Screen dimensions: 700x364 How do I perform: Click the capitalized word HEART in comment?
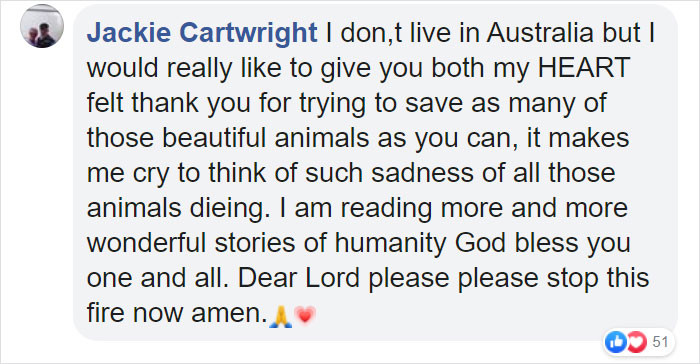(x=583, y=68)
